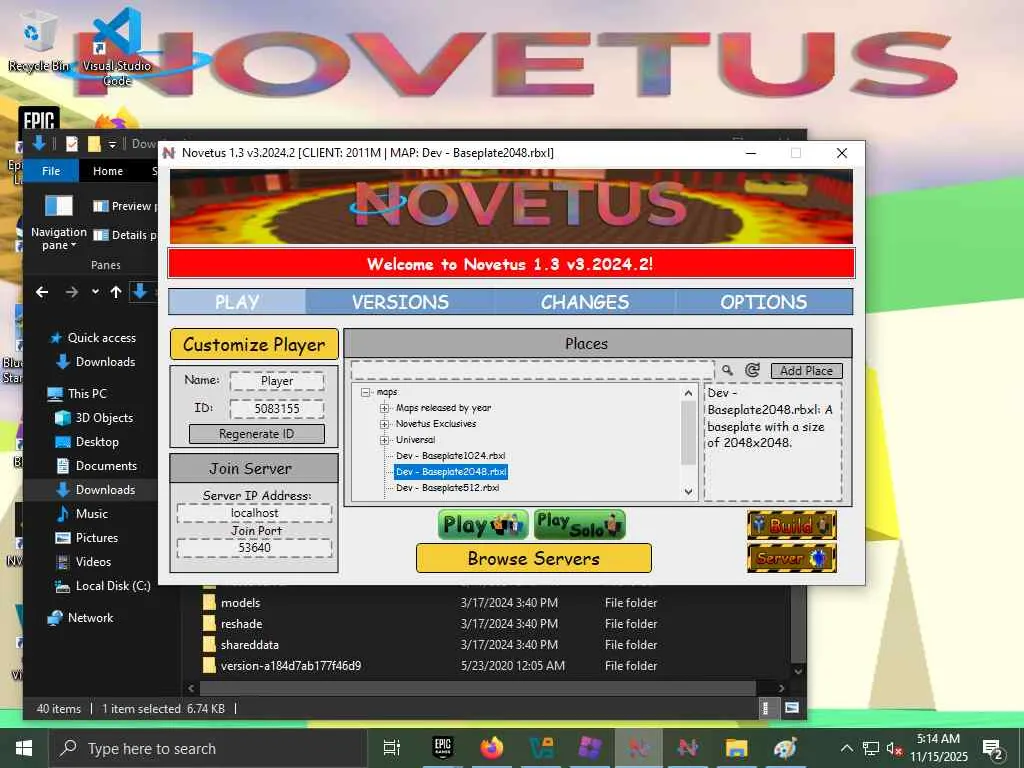This screenshot has height=768, width=1024.
Task: Select "Dev - Baseplate512.rbxl" map
Action: point(447,488)
